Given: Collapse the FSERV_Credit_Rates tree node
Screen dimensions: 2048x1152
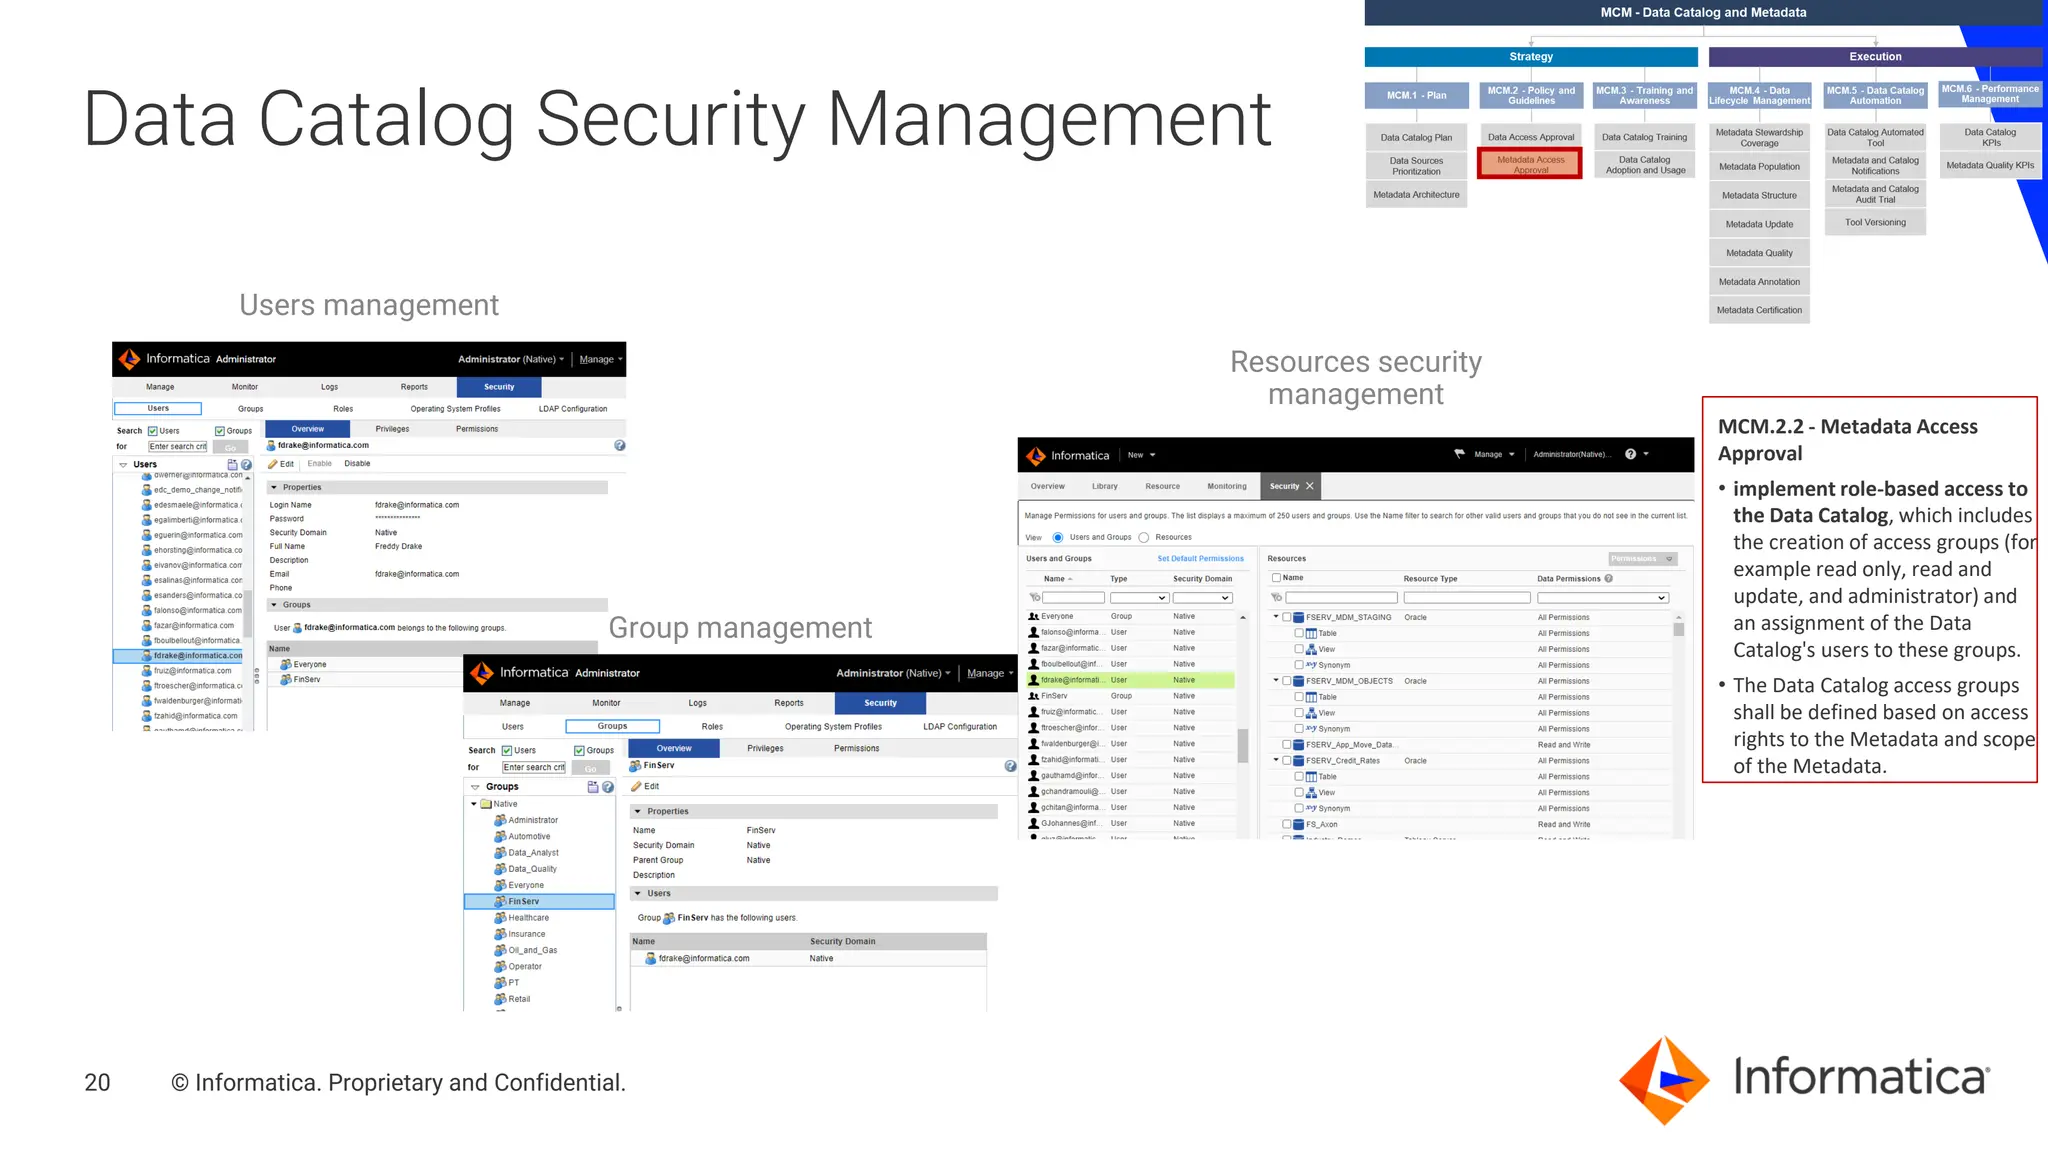Looking at the screenshot, I should coord(1276,761).
